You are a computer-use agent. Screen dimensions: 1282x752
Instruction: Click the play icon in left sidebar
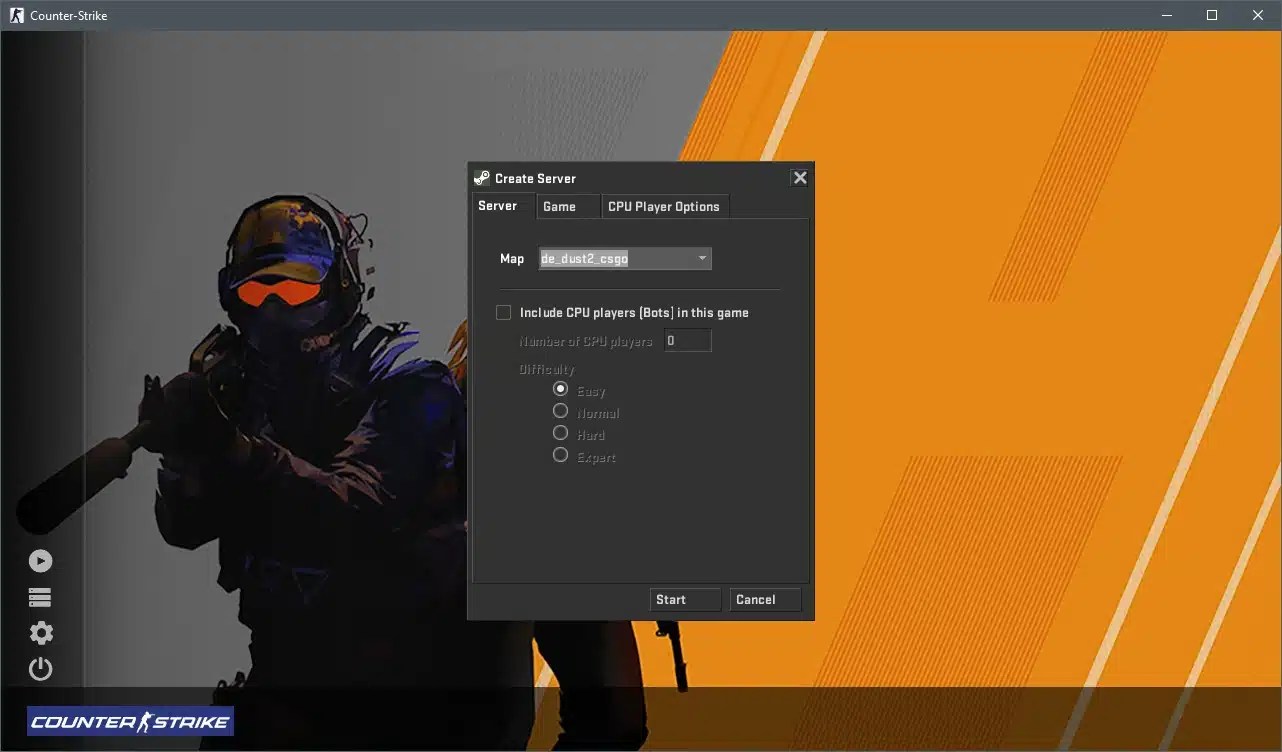click(40, 561)
